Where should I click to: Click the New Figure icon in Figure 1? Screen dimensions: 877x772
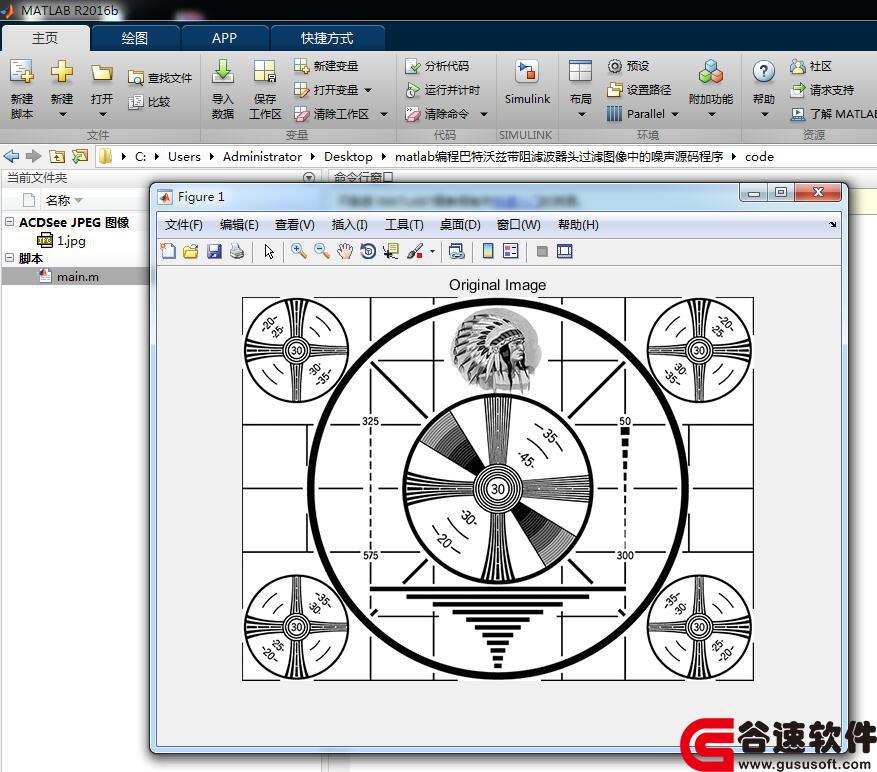click(168, 251)
